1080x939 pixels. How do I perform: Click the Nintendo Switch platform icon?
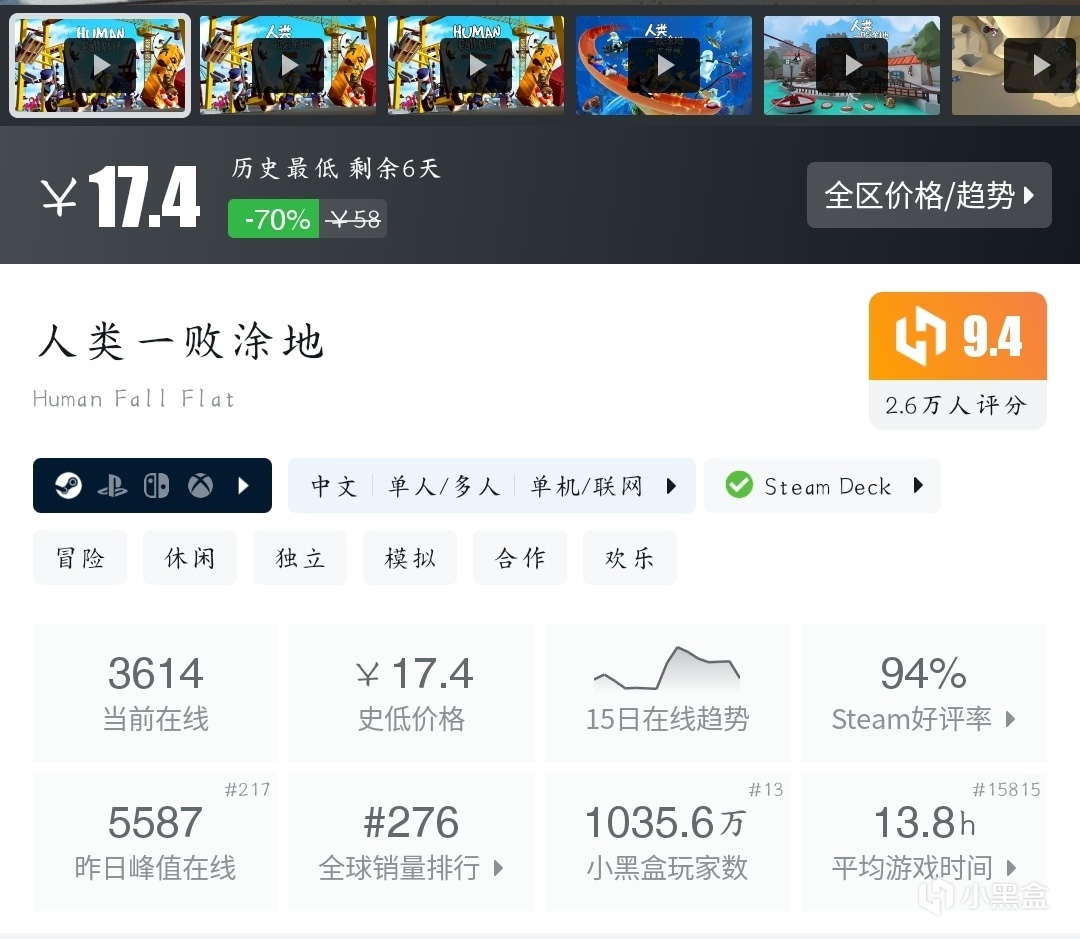click(156, 486)
